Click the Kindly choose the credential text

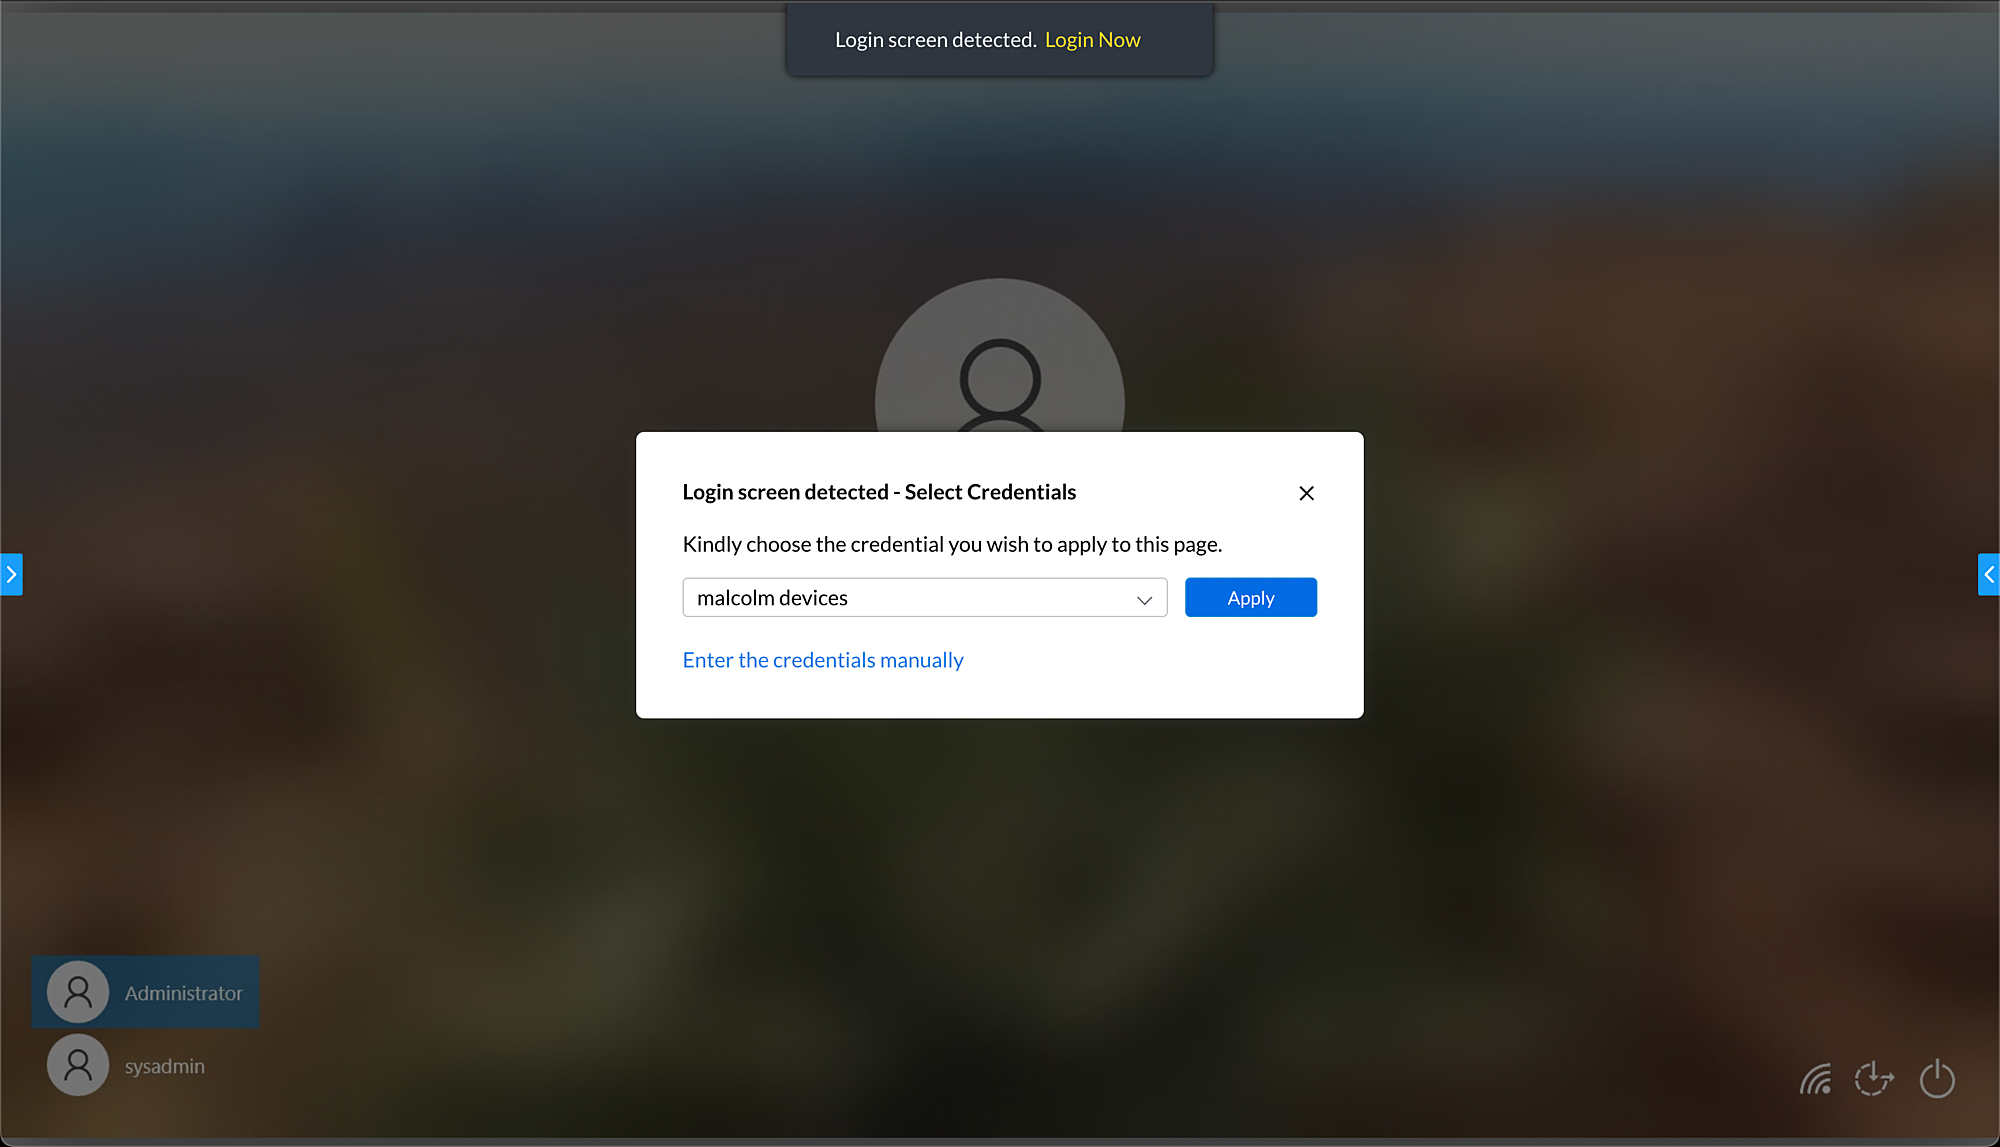951,544
